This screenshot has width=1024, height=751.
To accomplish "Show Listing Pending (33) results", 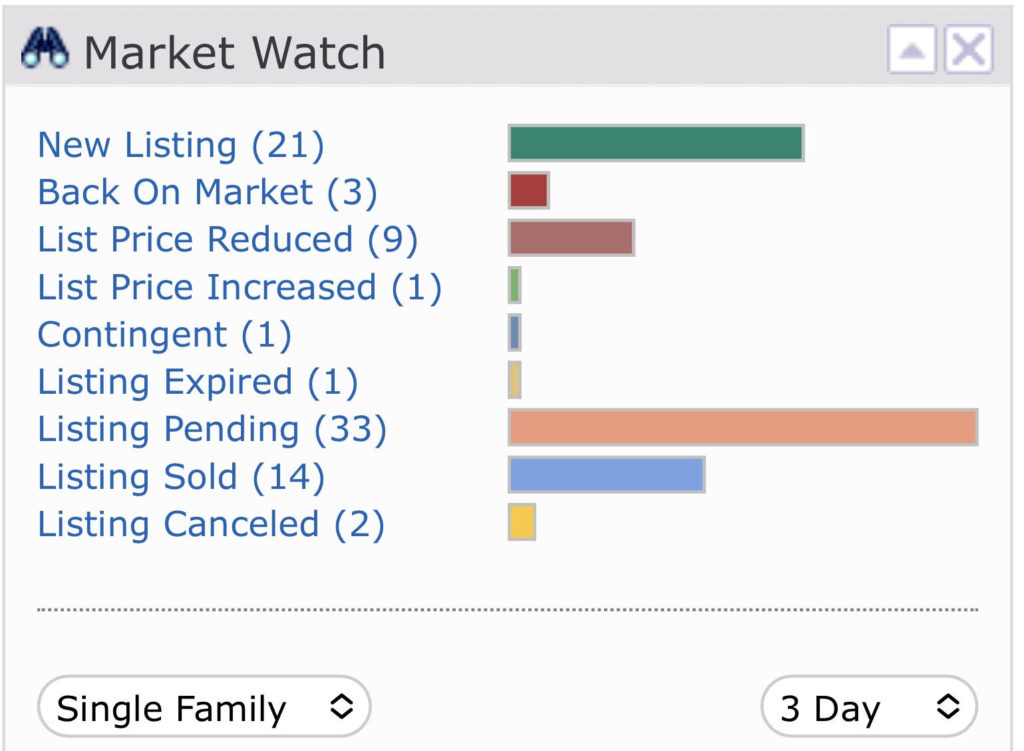I will pos(212,429).
